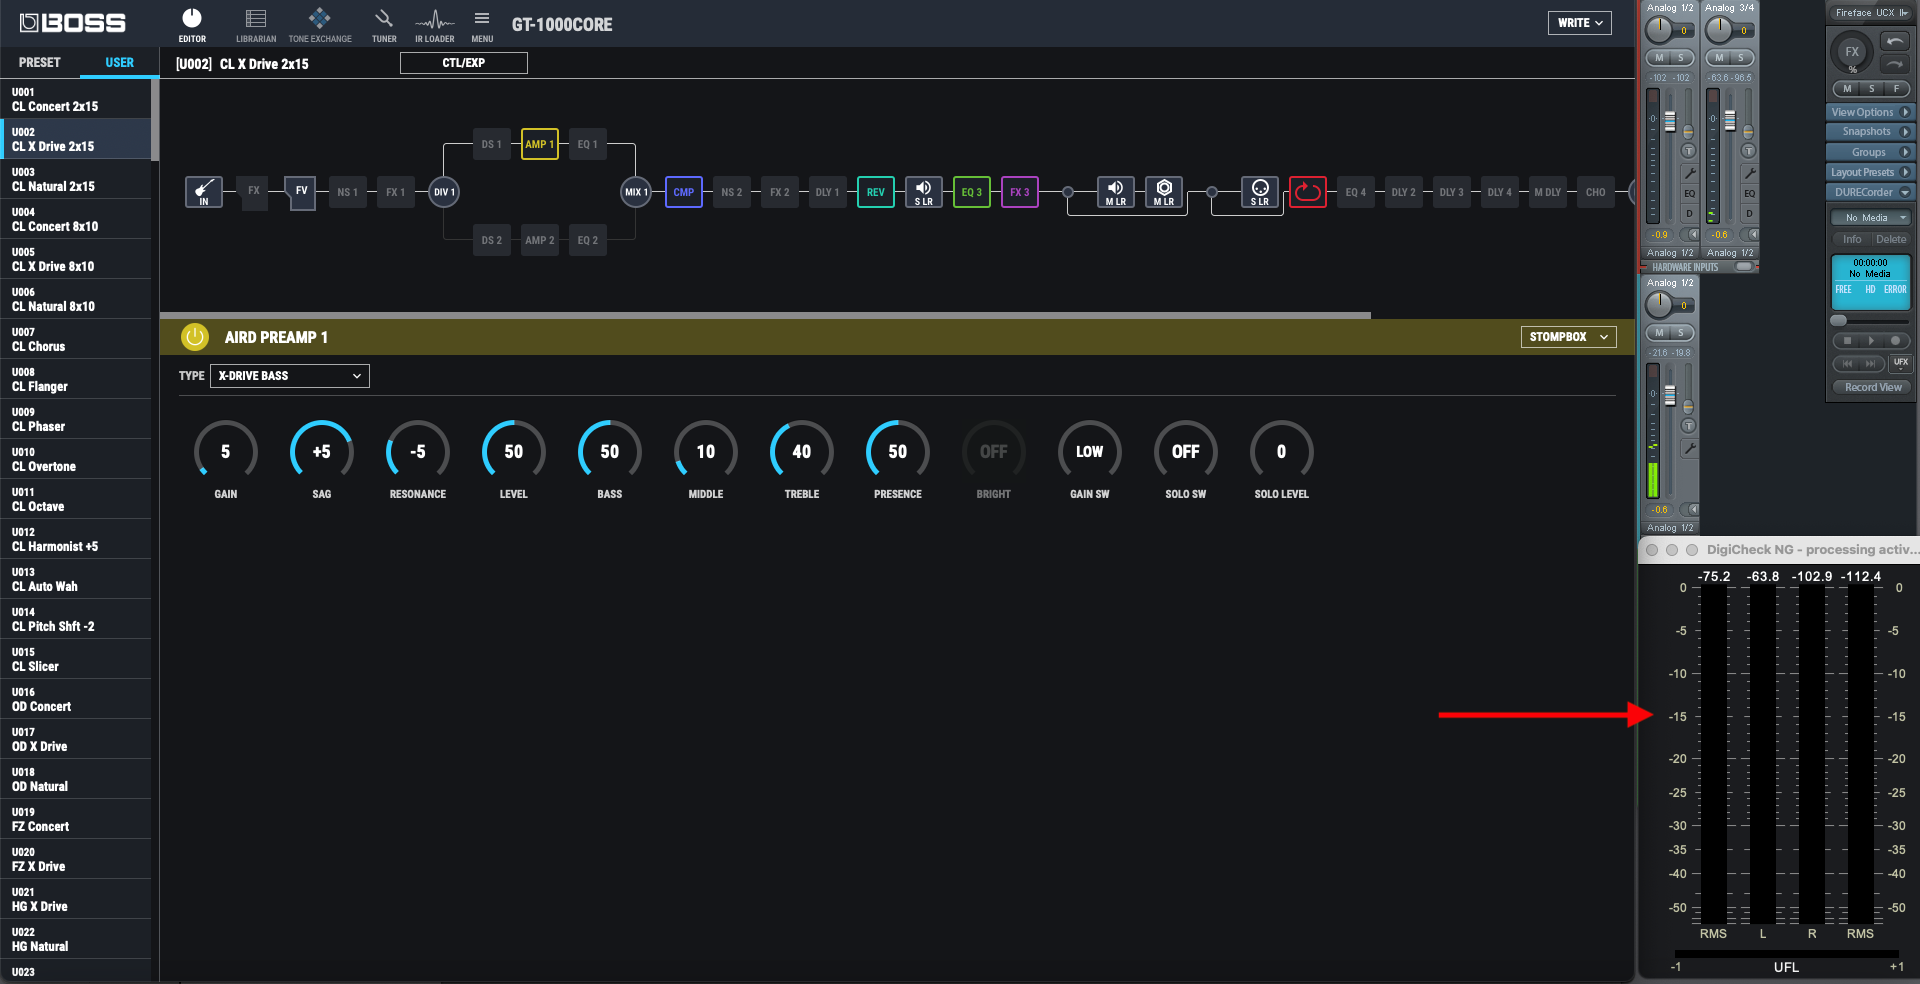Select patch U001 CL Concert 2x15
This screenshot has height=984, width=1920.
coord(76,99)
